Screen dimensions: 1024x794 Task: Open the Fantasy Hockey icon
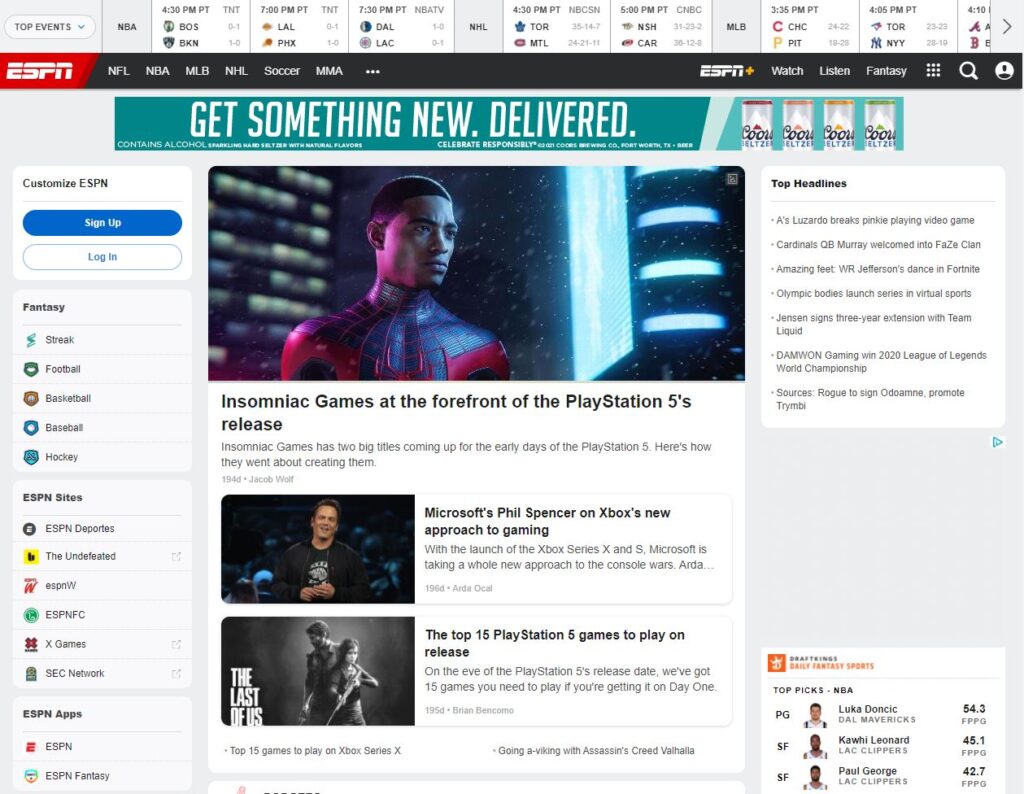coord(31,457)
